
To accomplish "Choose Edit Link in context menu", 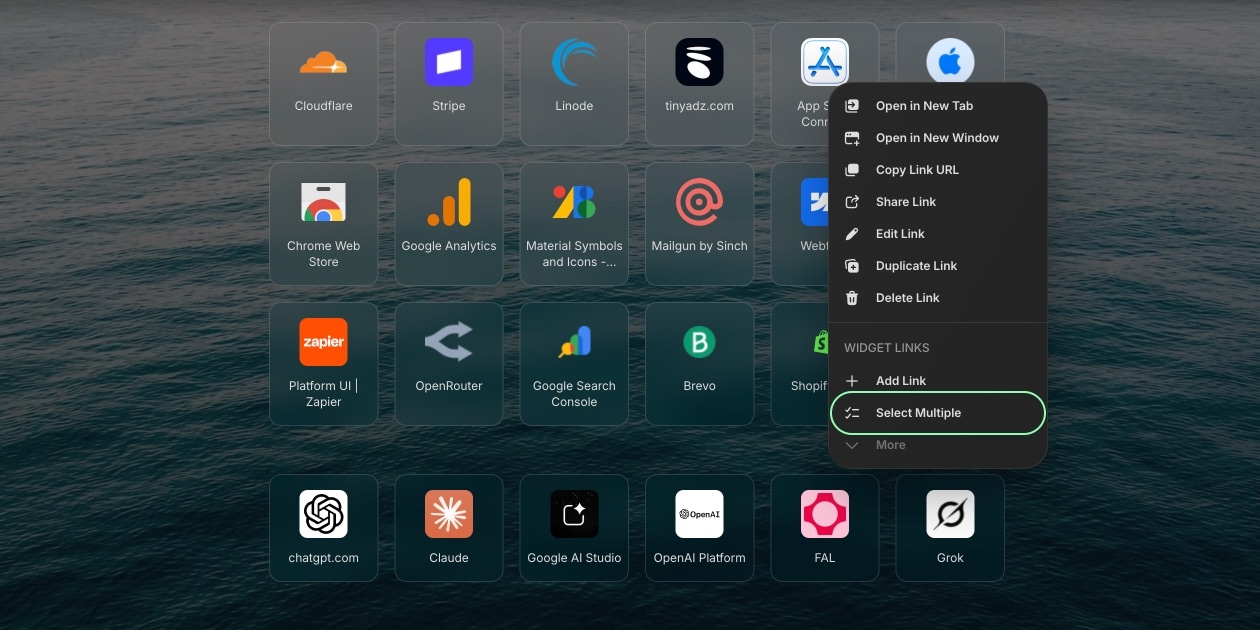I will [x=938, y=234].
